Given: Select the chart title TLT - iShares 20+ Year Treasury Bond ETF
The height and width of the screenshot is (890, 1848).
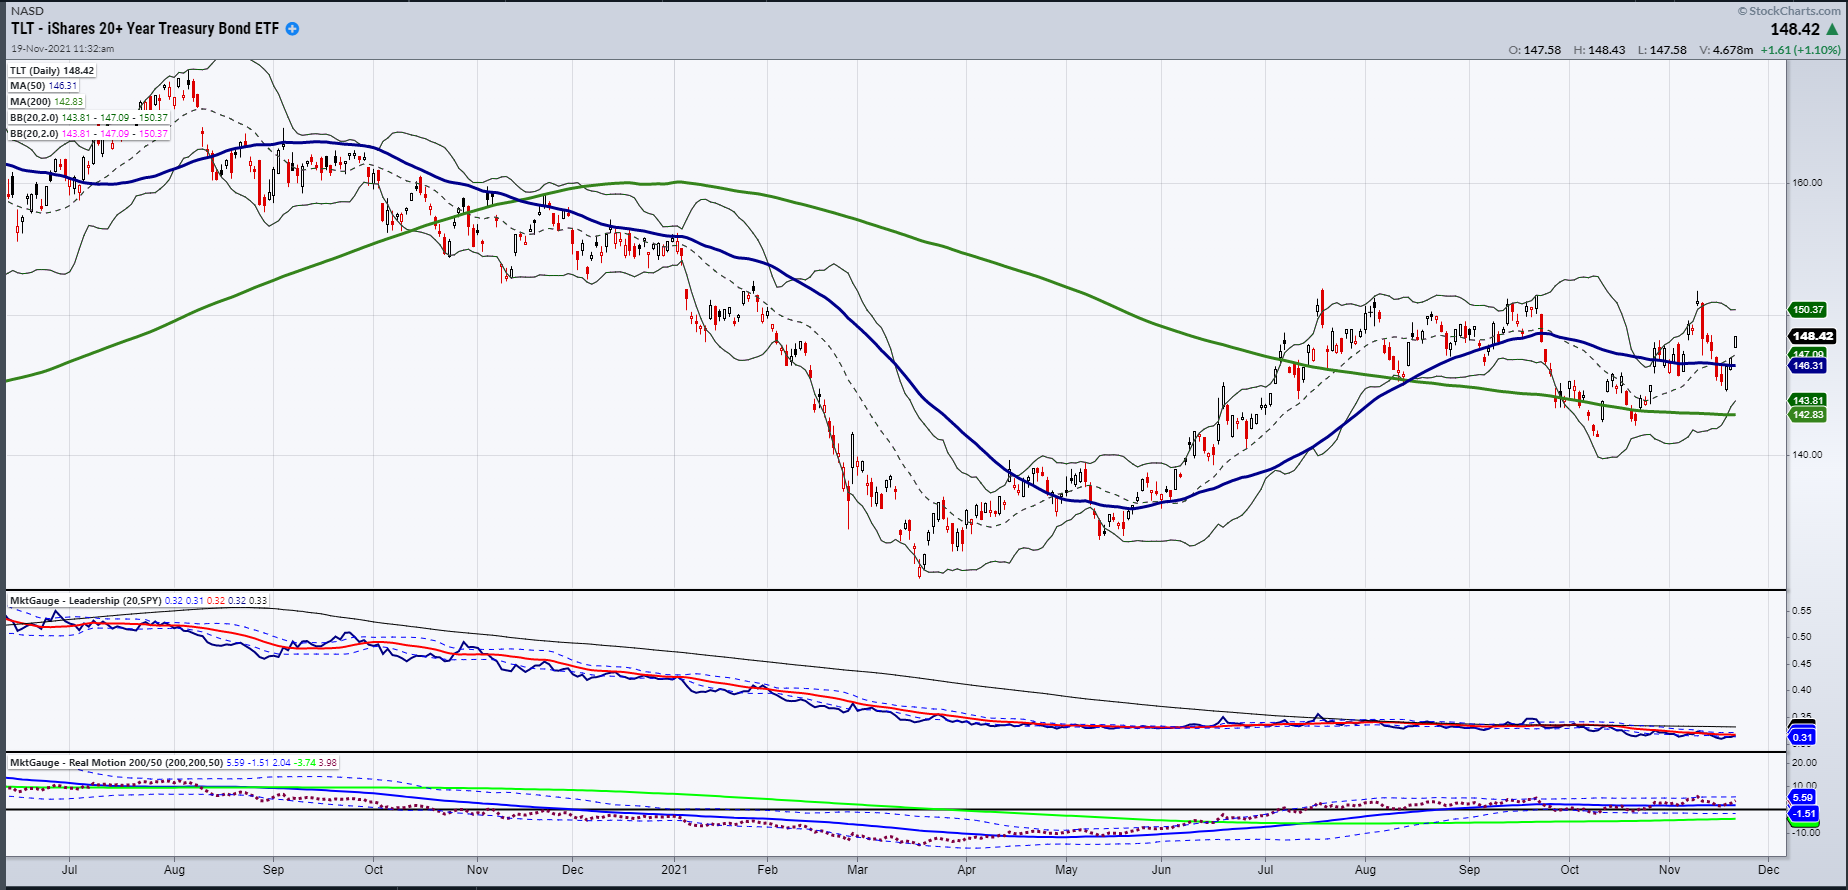Looking at the screenshot, I should point(145,29).
